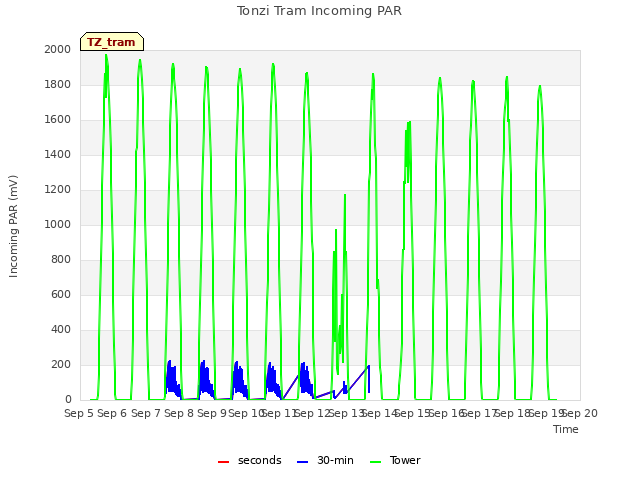Image resolution: width=640 pixels, height=480 pixels.
Task: Toggle the seconds legend entry
Action: point(249,460)
